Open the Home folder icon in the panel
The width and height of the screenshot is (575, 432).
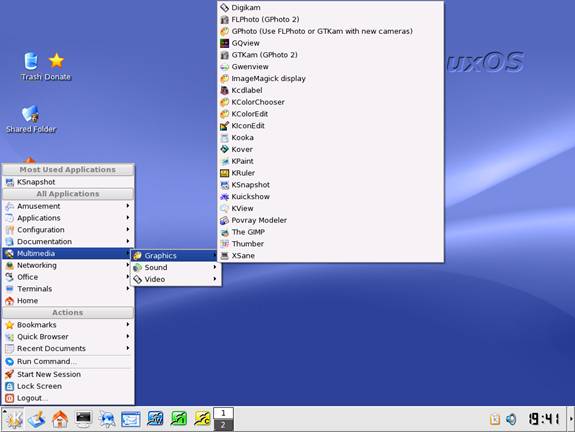(x=60, y=419)
